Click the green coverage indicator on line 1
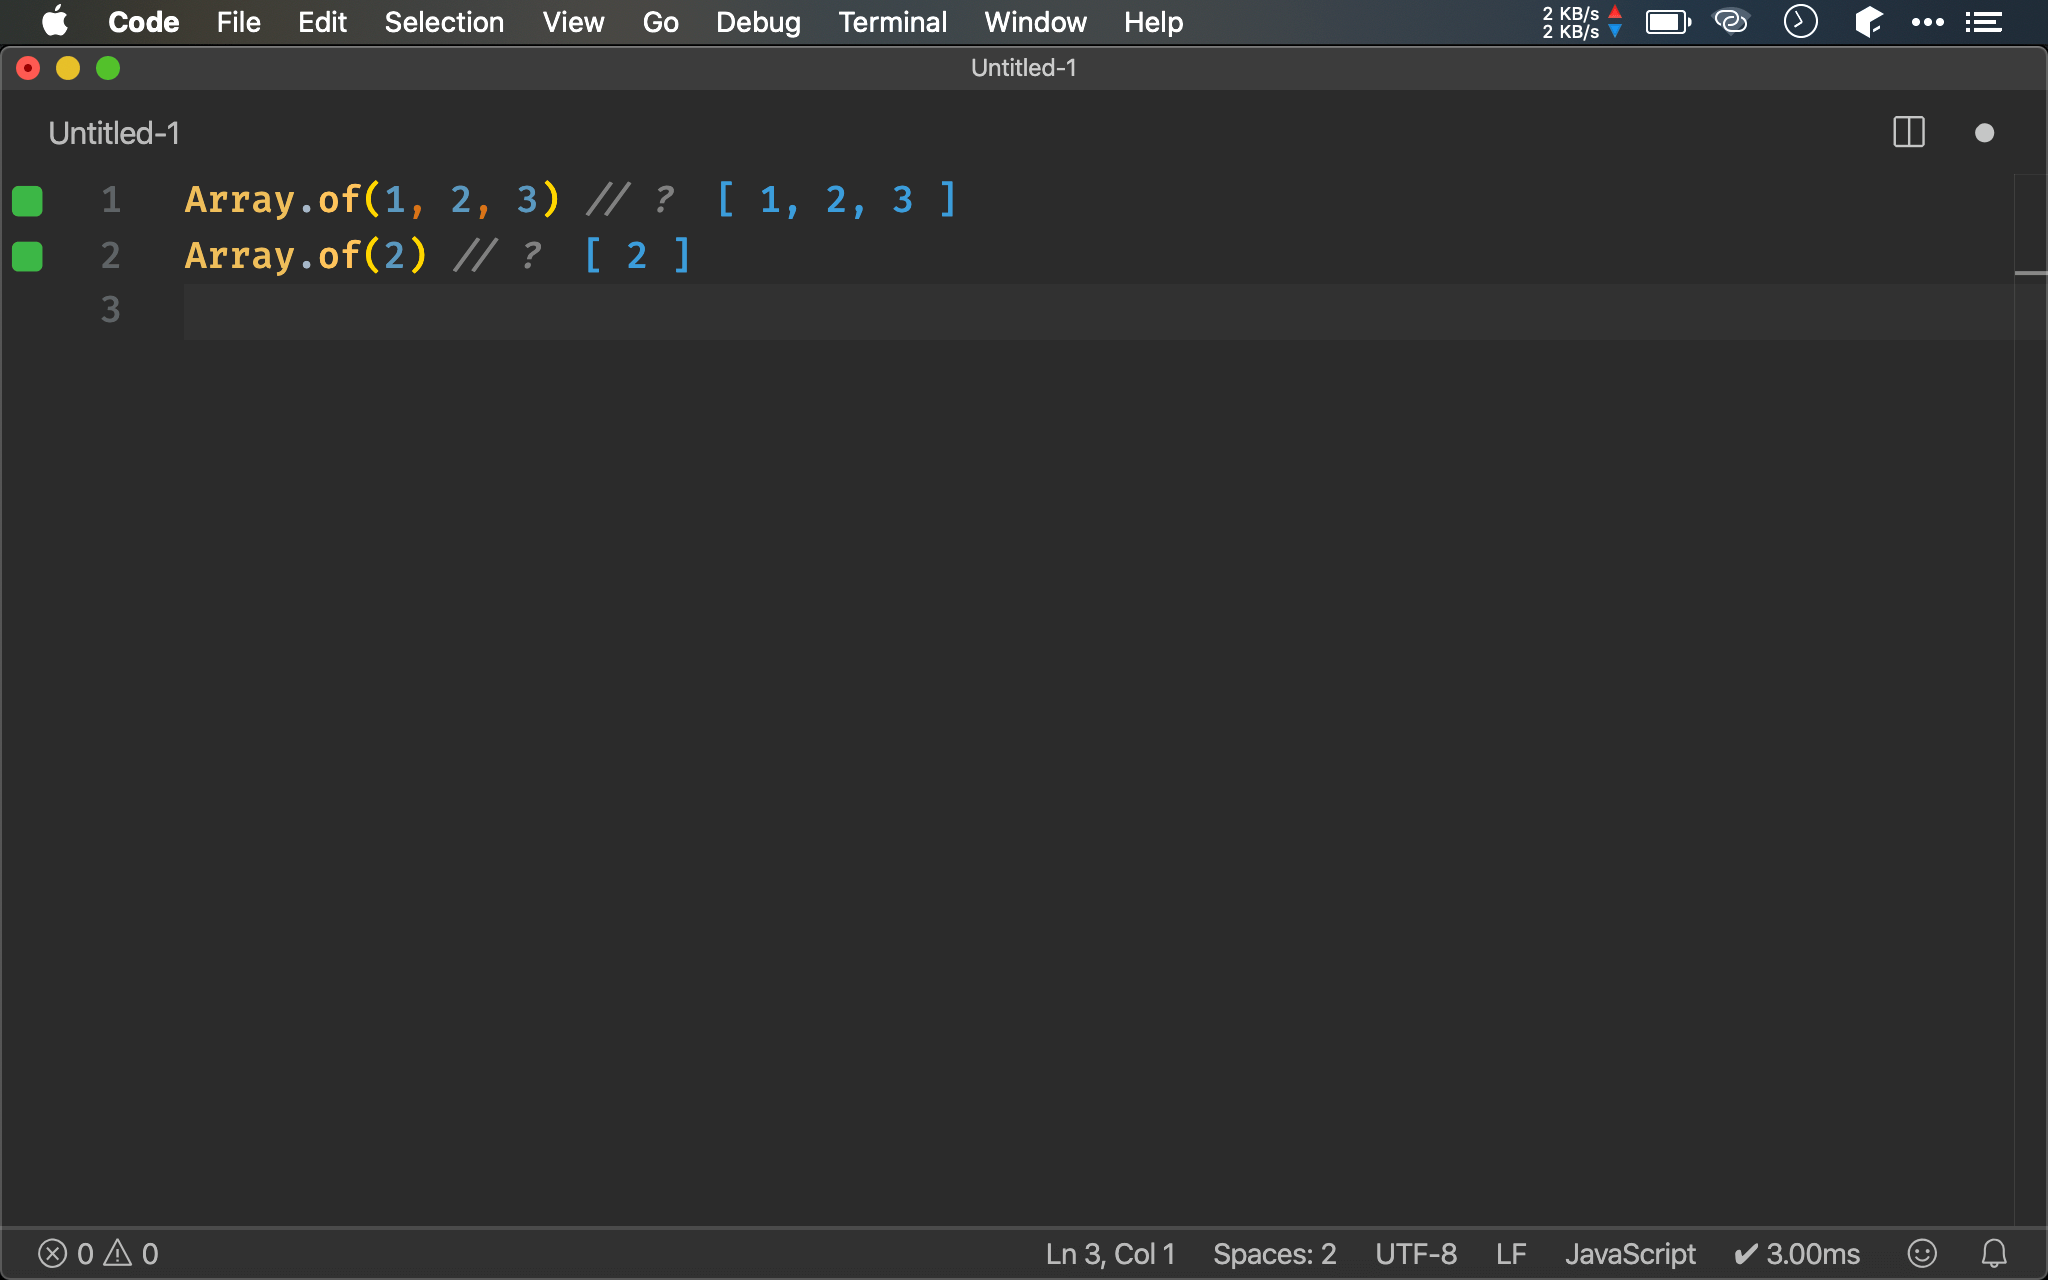 point(27,201)
